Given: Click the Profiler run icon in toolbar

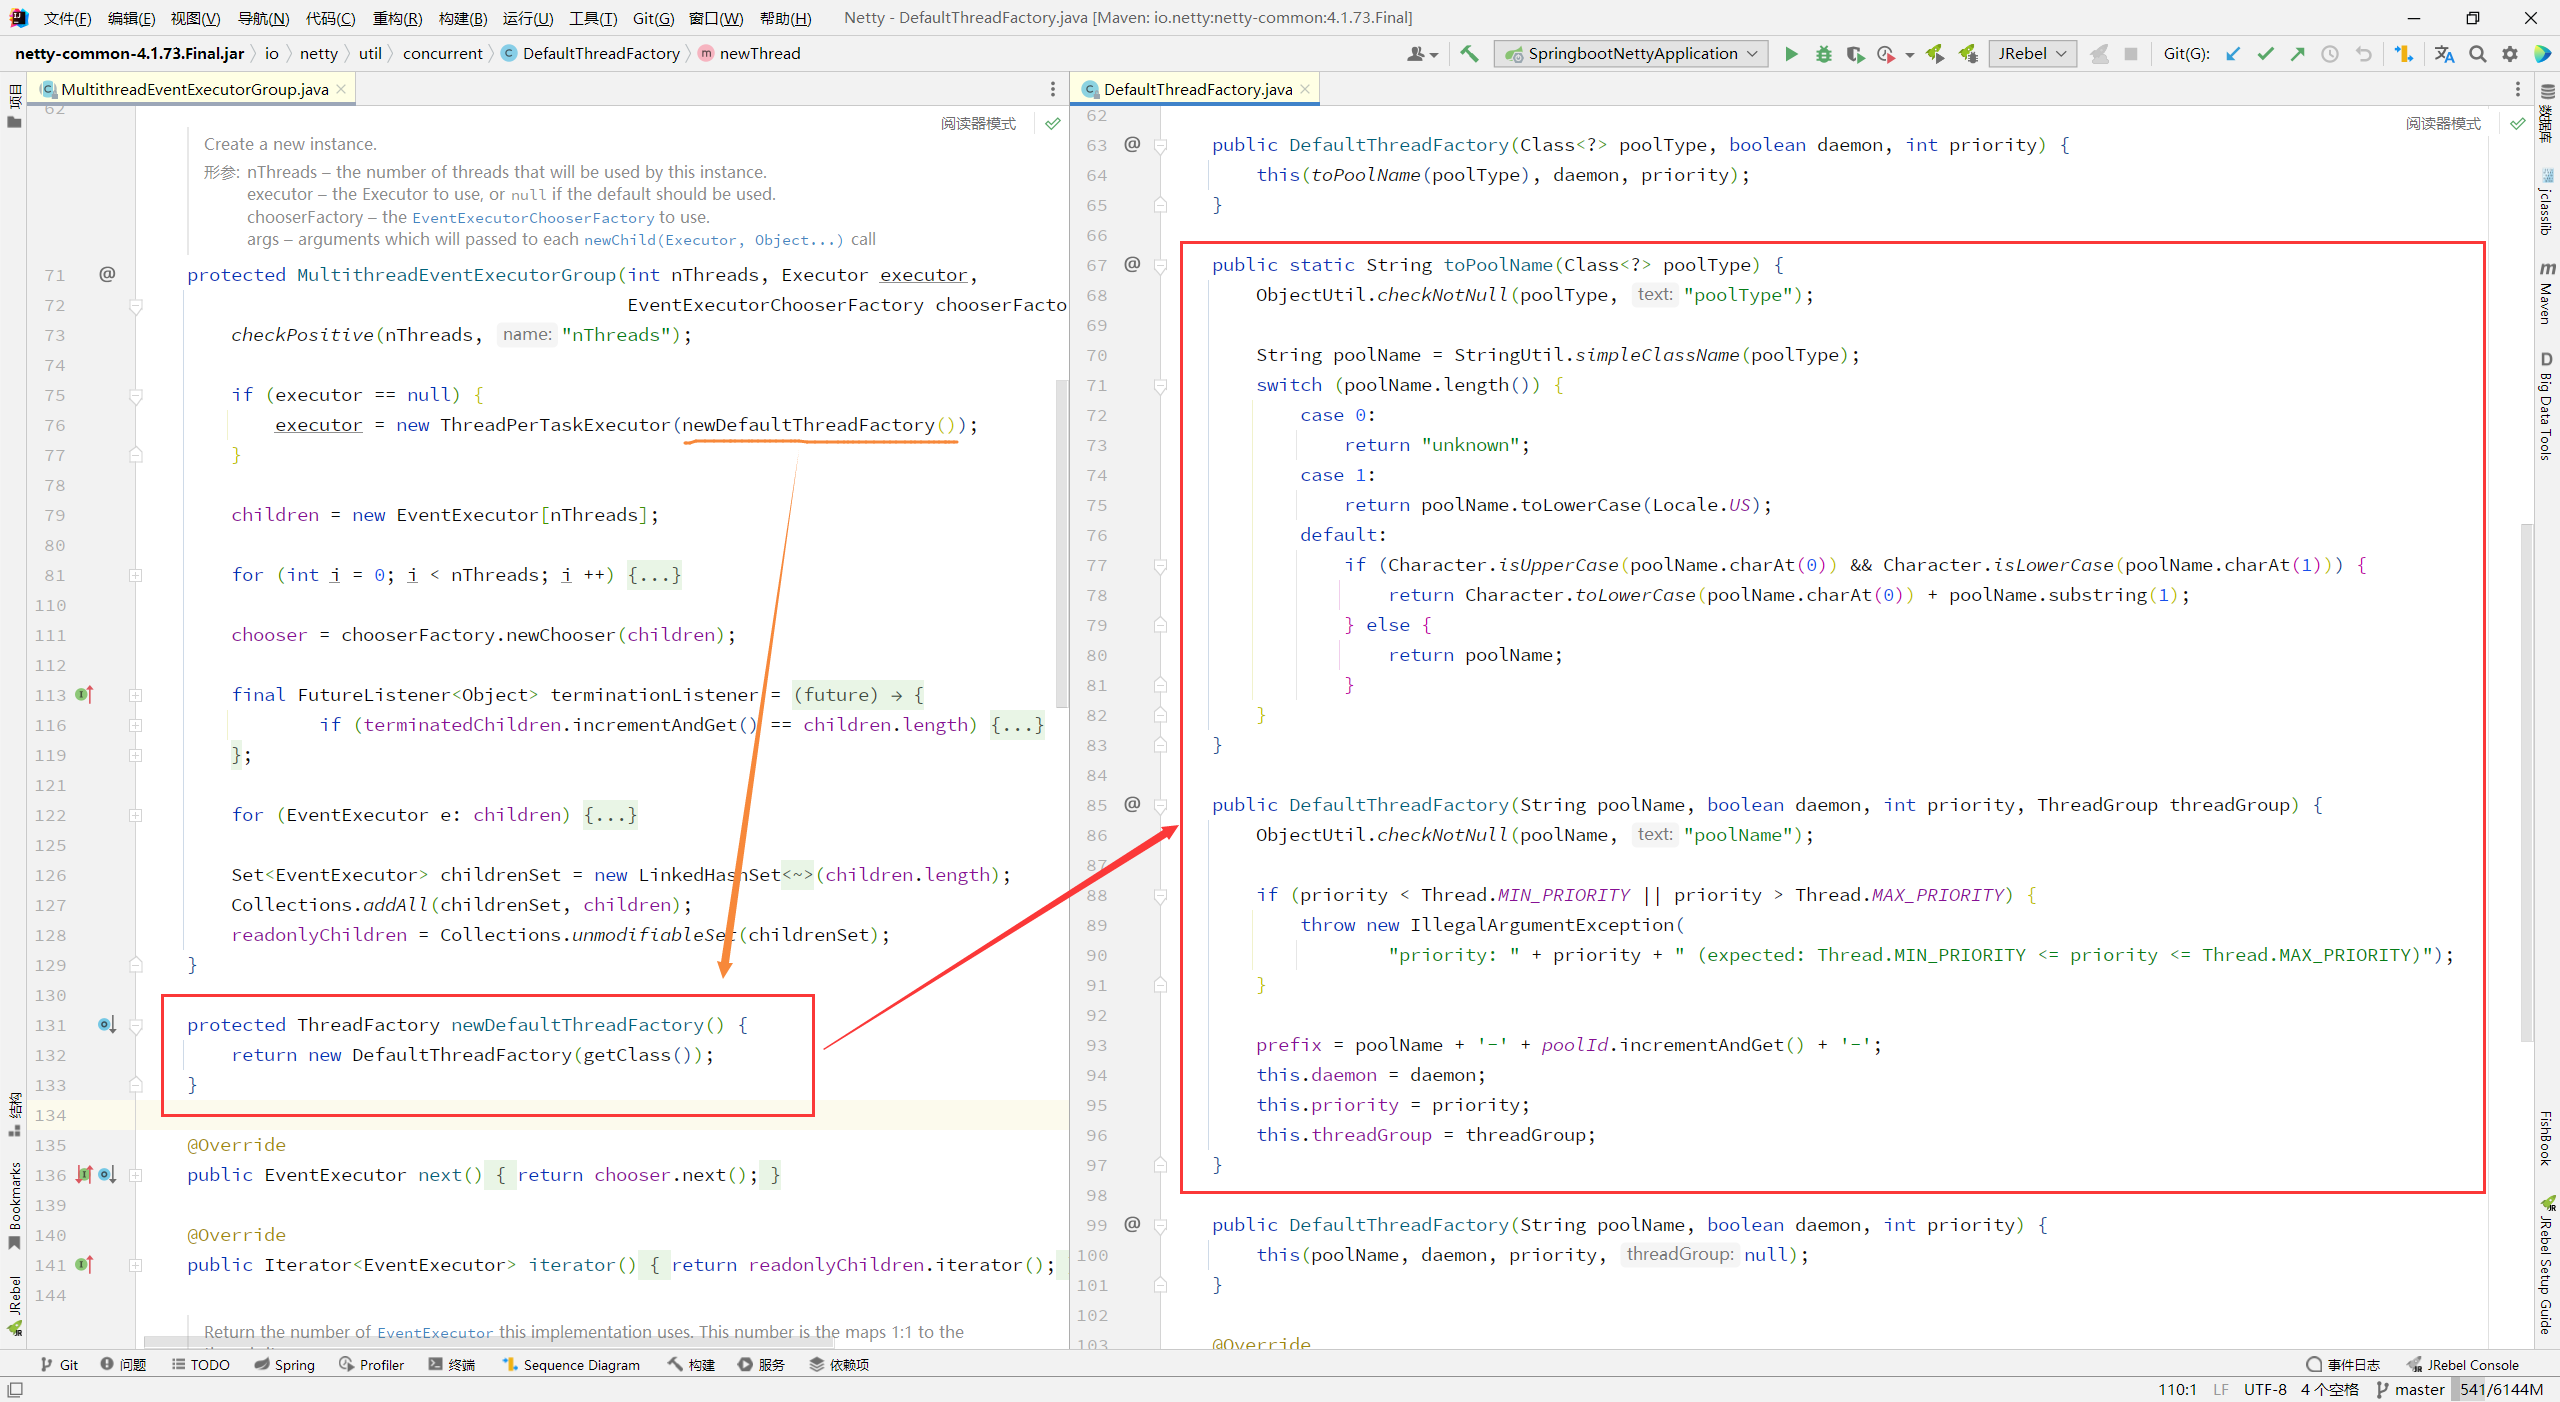Looking at the screenshot, I should point(1886,54).
